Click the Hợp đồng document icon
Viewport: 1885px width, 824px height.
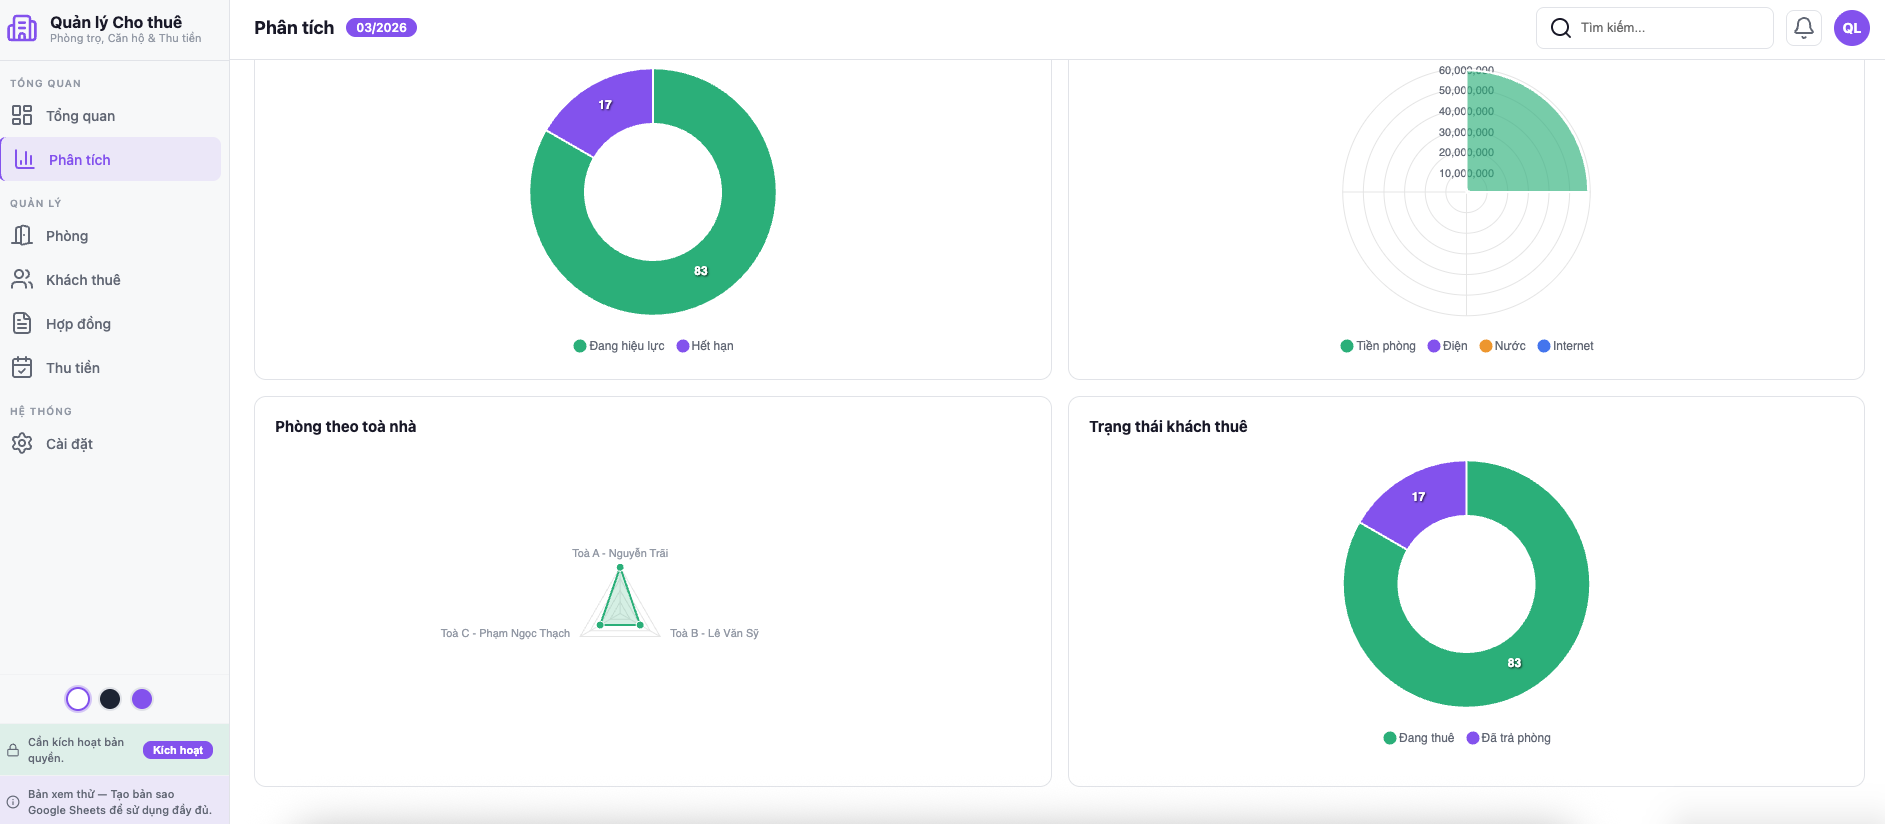(x=22, y=323)
